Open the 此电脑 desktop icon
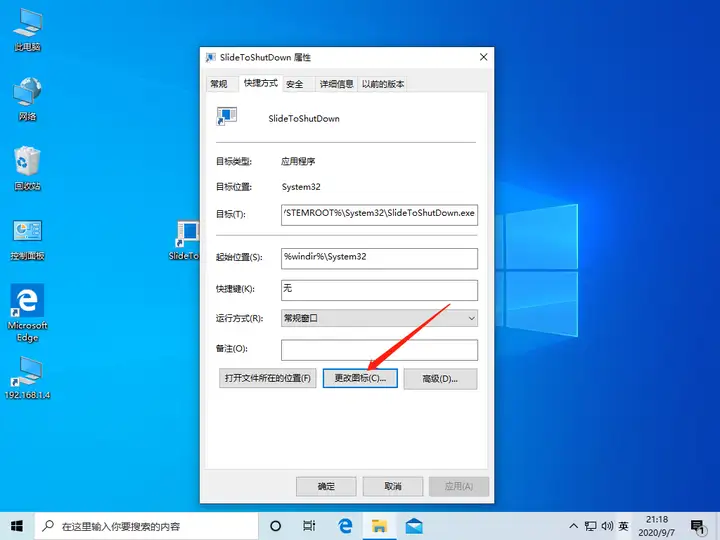The height and width of the screenshot is (540, 720). [28, 30]
